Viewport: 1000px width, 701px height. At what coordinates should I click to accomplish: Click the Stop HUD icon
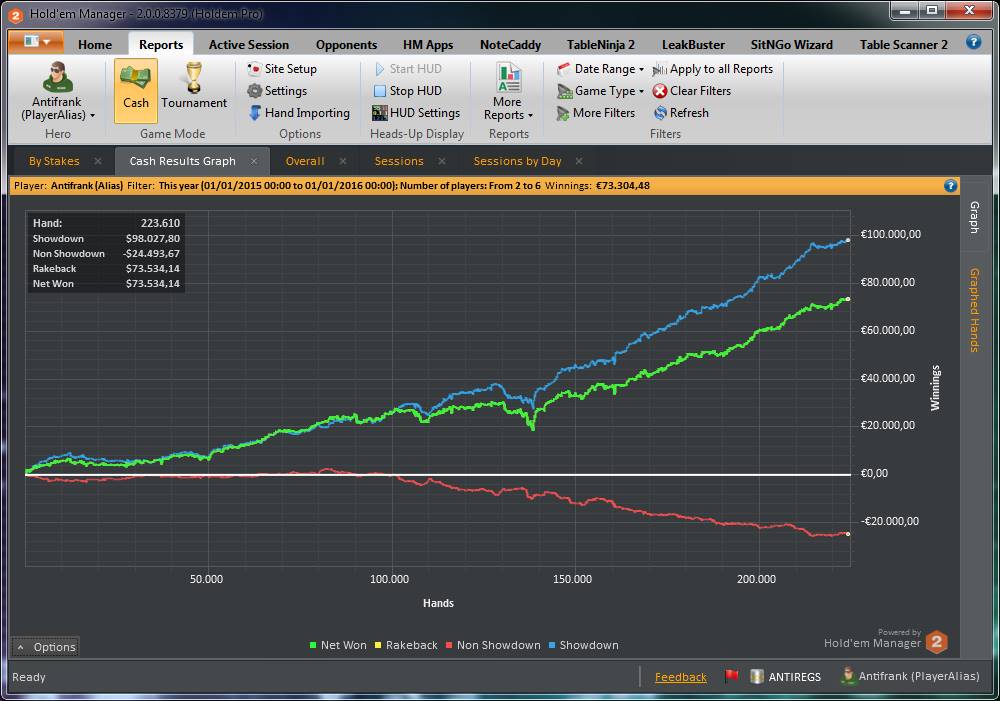[379, 91]
